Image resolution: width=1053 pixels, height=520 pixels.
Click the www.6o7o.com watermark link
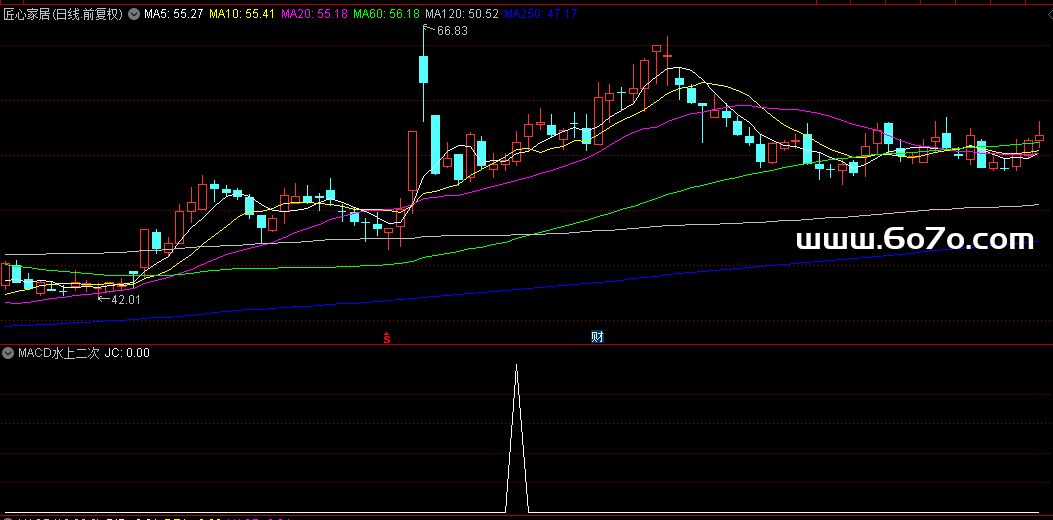coord(913,240)
